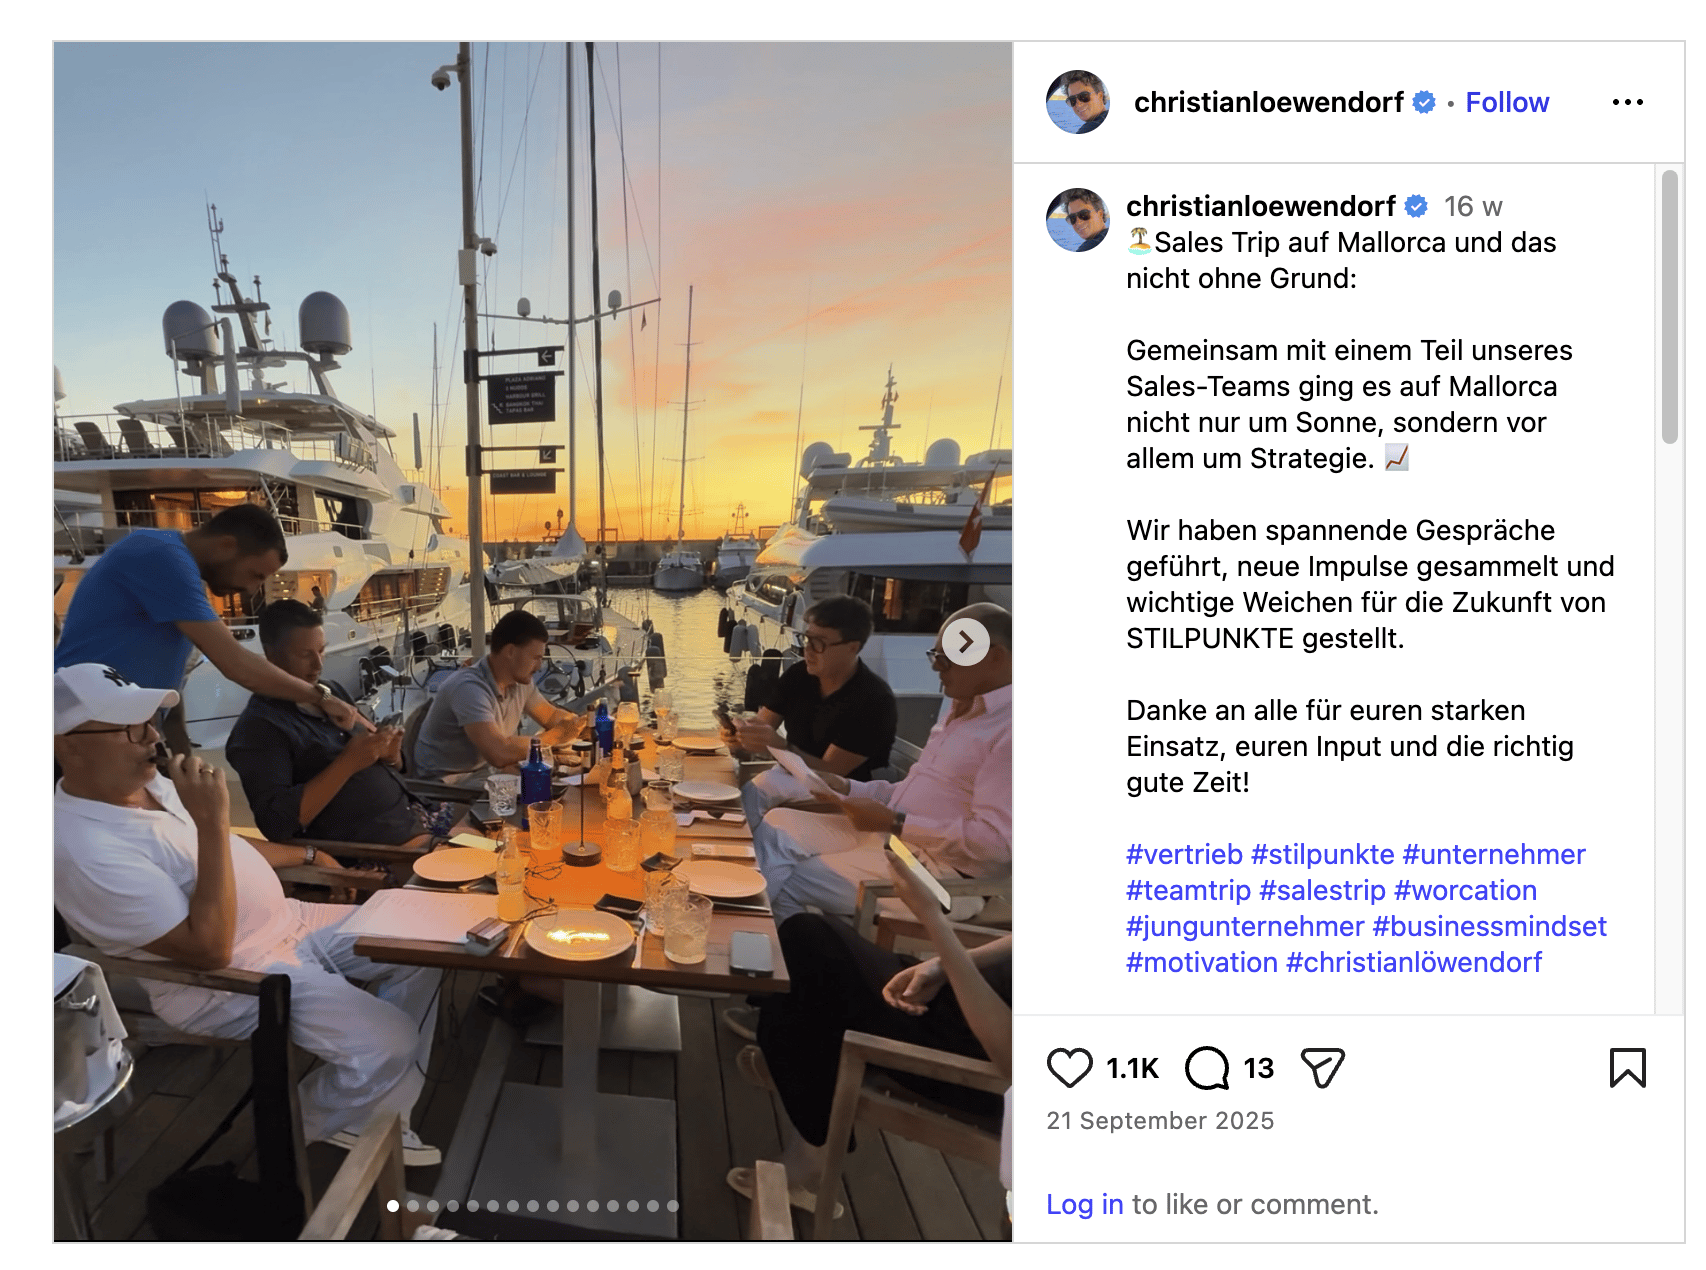Open the Log in link
1706x1270 pixels.
(1084, 1204)
